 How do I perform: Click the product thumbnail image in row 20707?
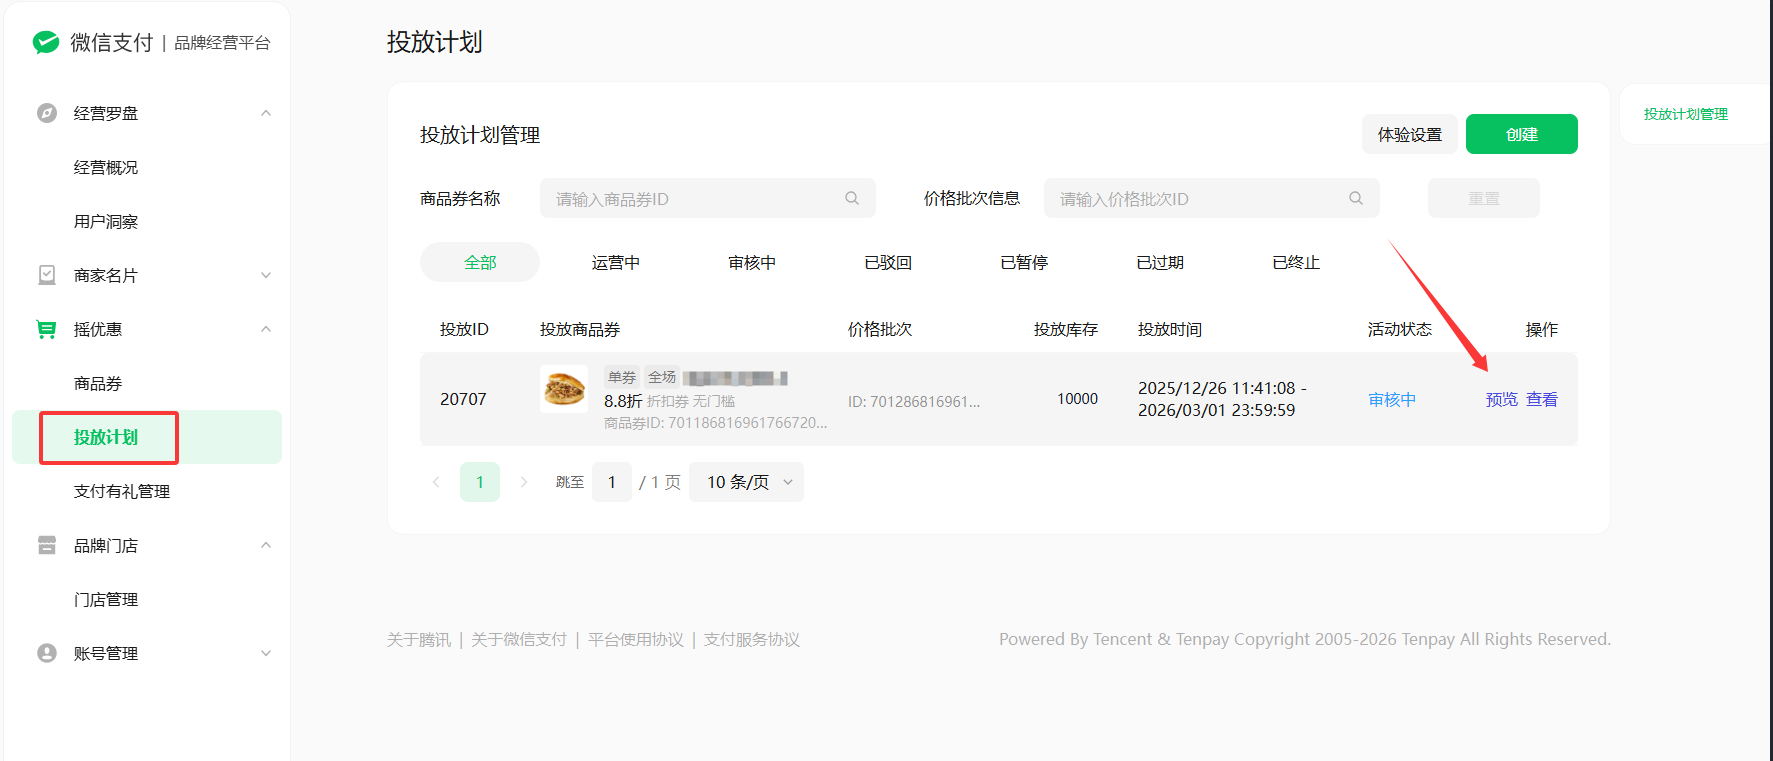[564, 388]
